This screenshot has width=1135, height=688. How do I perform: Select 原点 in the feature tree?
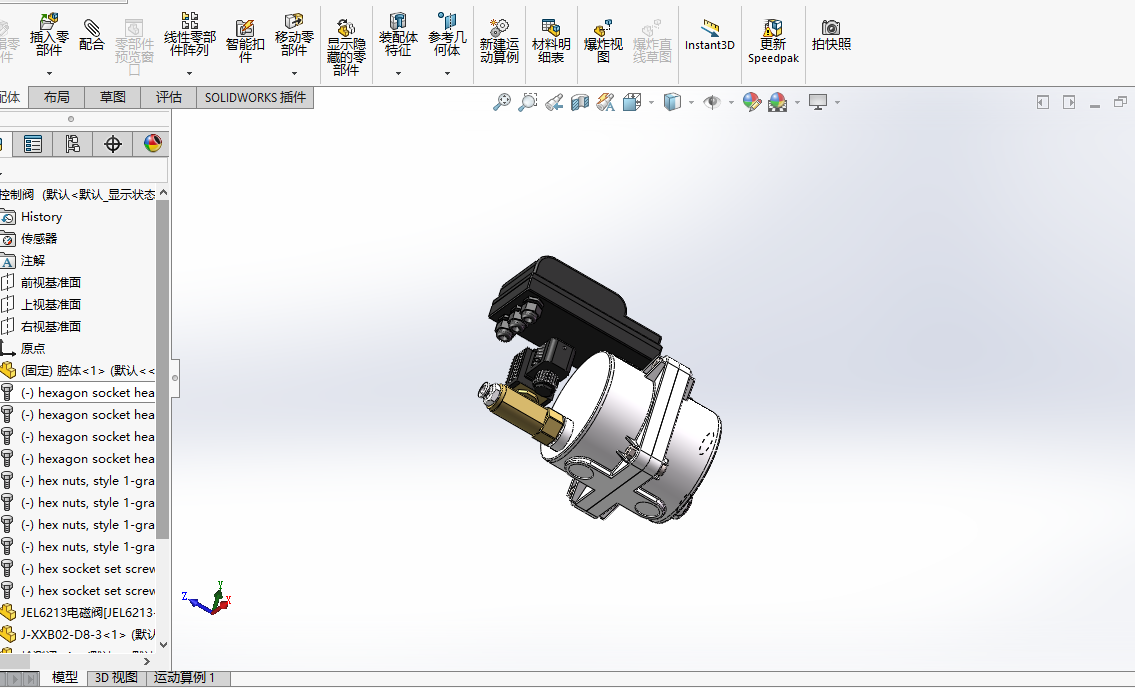tap(33, 348)
